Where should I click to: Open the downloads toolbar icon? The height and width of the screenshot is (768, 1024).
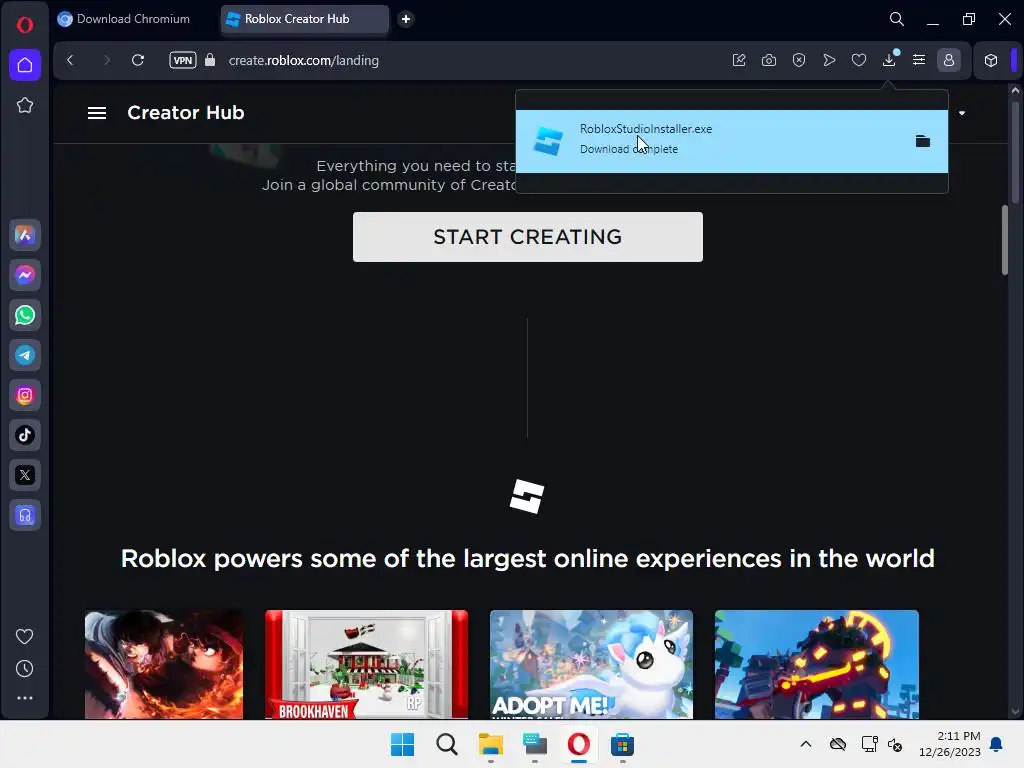point(889,60)
